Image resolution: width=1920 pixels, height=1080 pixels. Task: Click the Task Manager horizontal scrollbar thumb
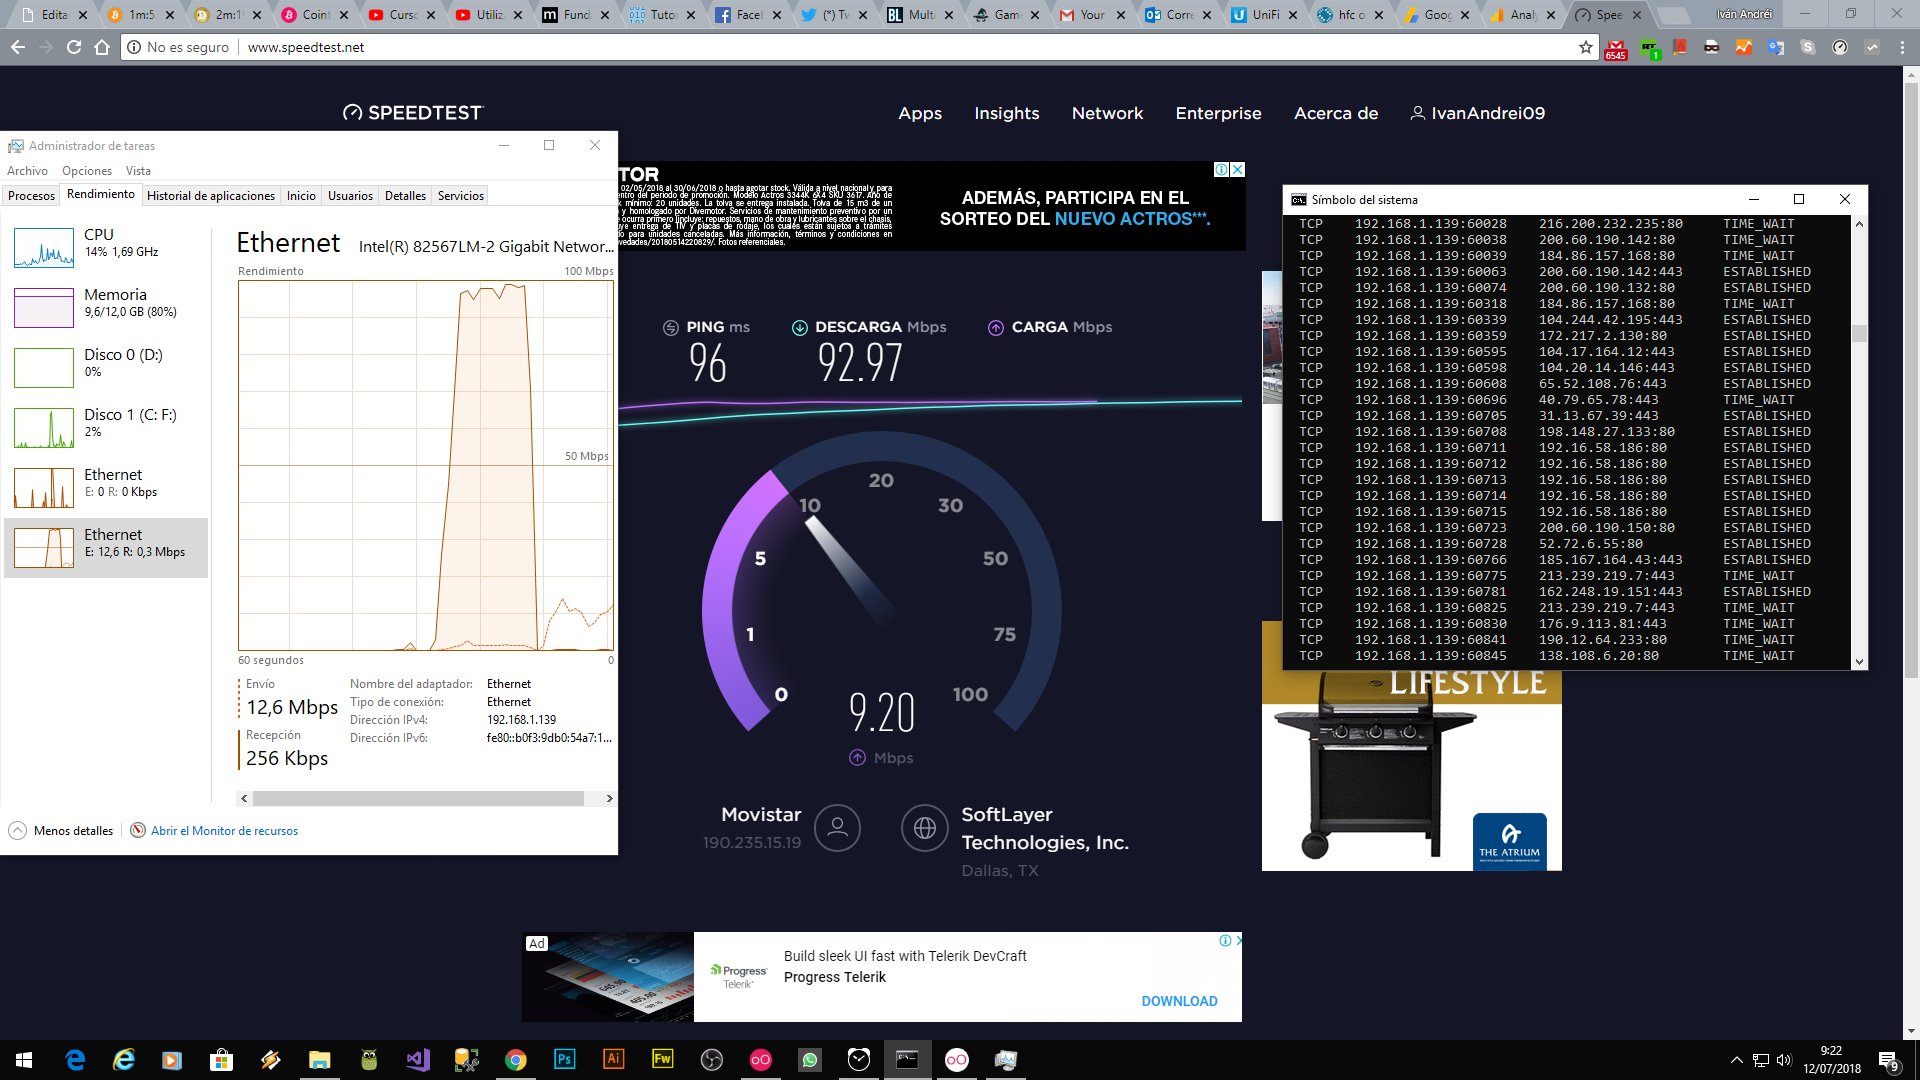tap(418, 798)
